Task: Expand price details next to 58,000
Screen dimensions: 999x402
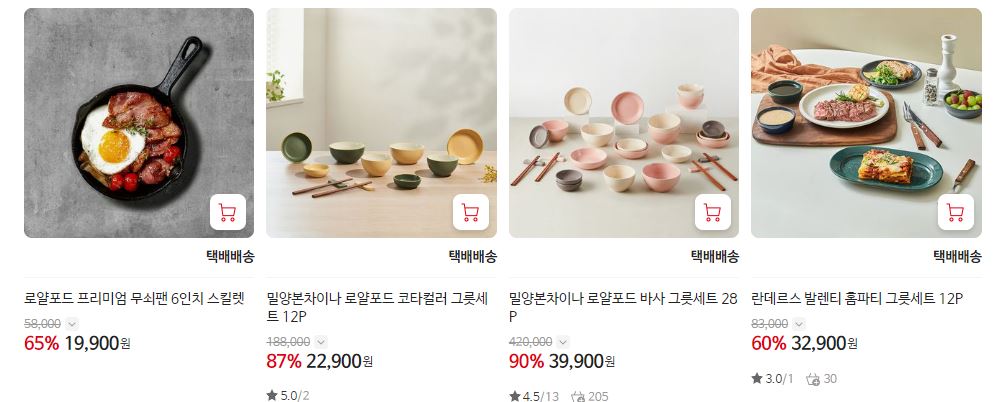Action: point(72,324)
